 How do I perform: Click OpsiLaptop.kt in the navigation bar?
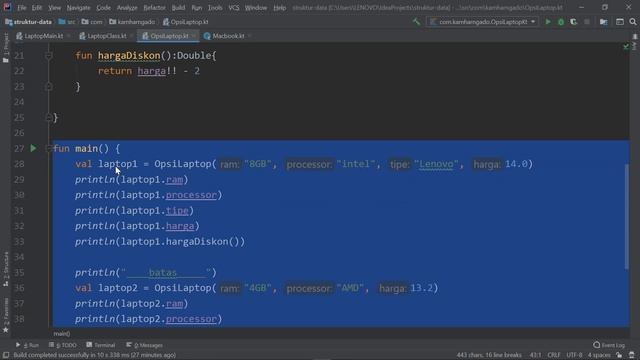185,22
